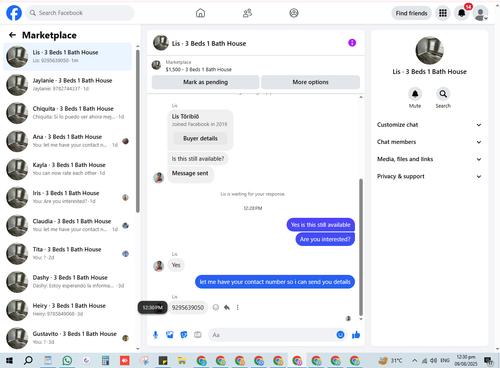Image resolution: width=500 pixels, height=368 pixels.
Task: Open the taskbar clock showing 12:30 pm
Action: [466, 360]
